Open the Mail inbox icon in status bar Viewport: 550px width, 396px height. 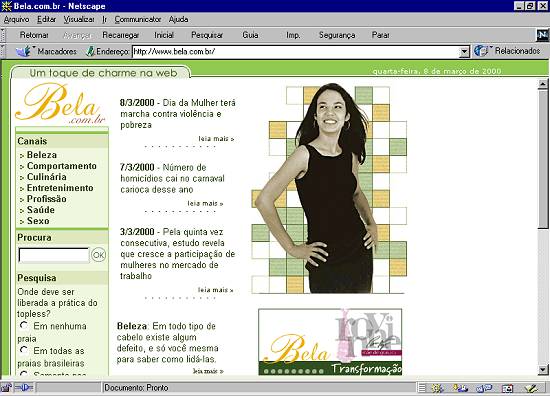coord(461,388)
